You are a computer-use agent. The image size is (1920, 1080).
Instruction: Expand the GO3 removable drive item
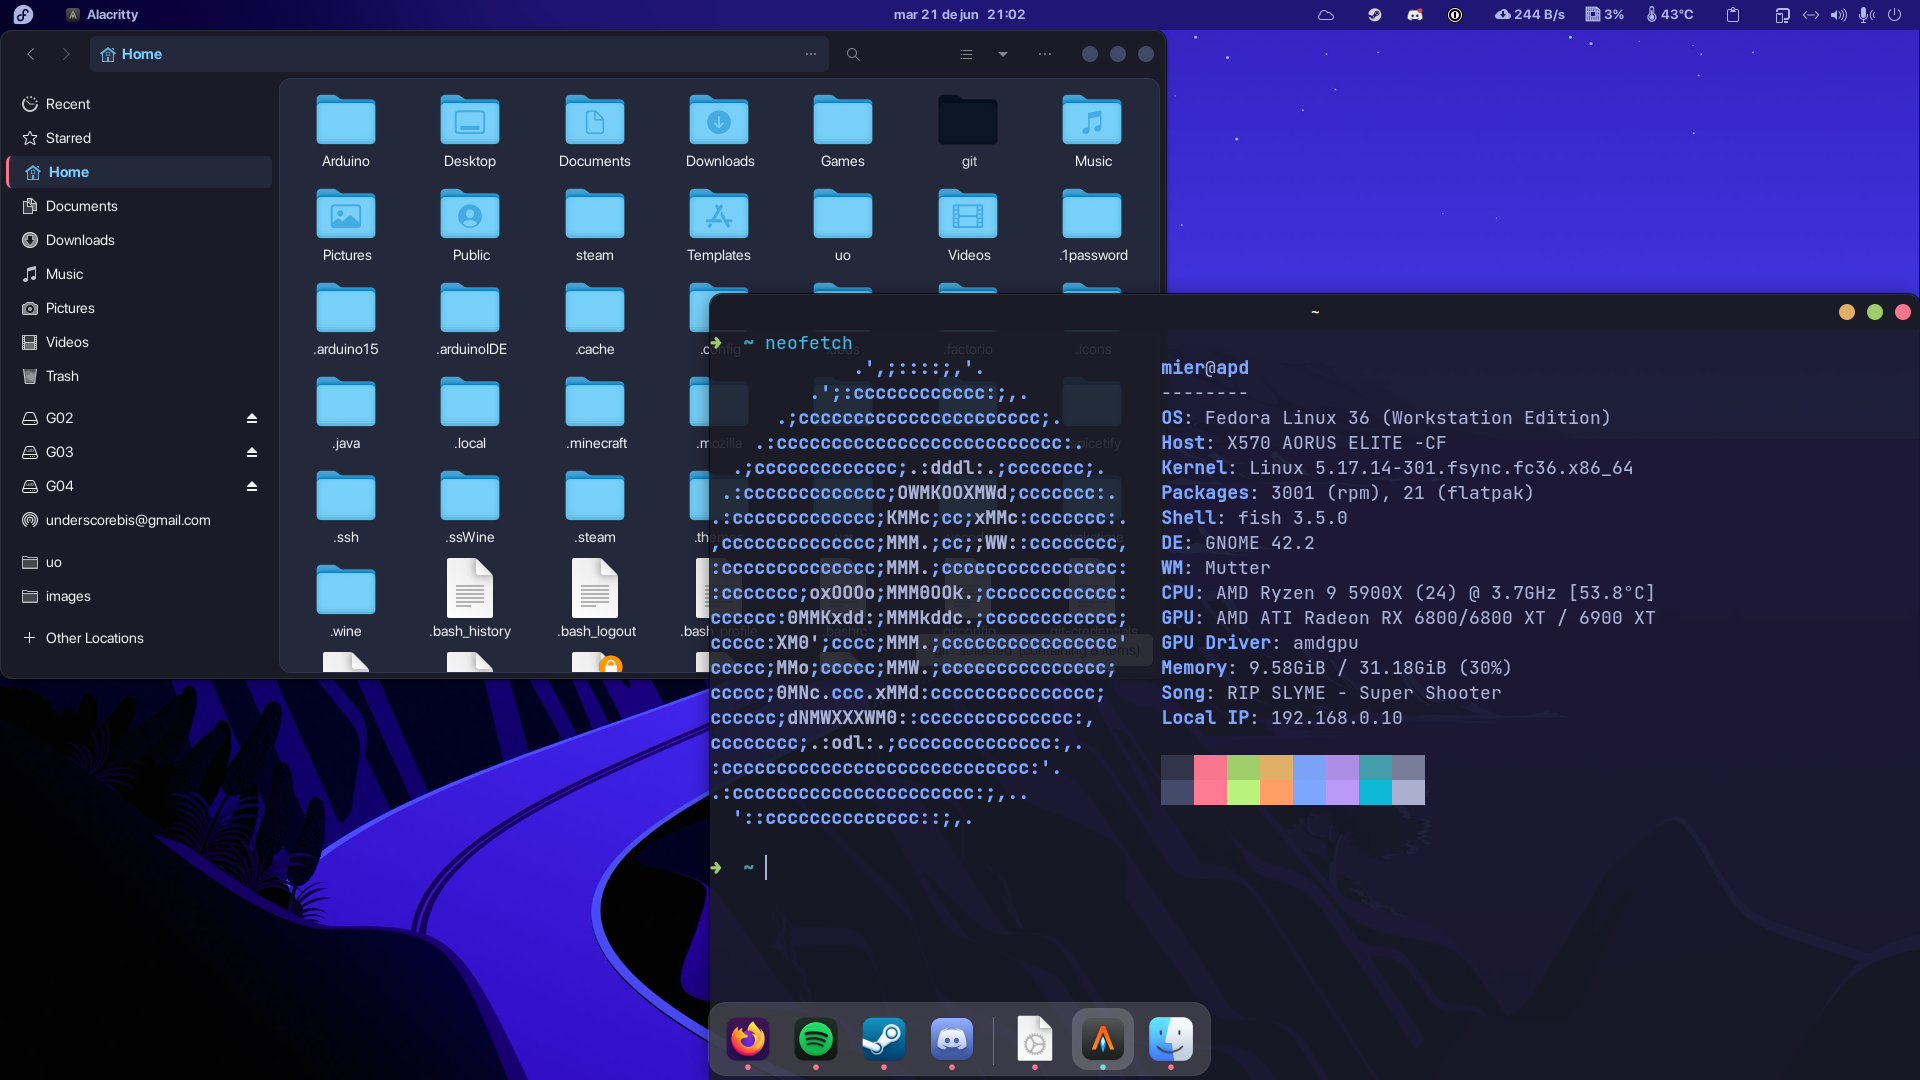(58, 451)
